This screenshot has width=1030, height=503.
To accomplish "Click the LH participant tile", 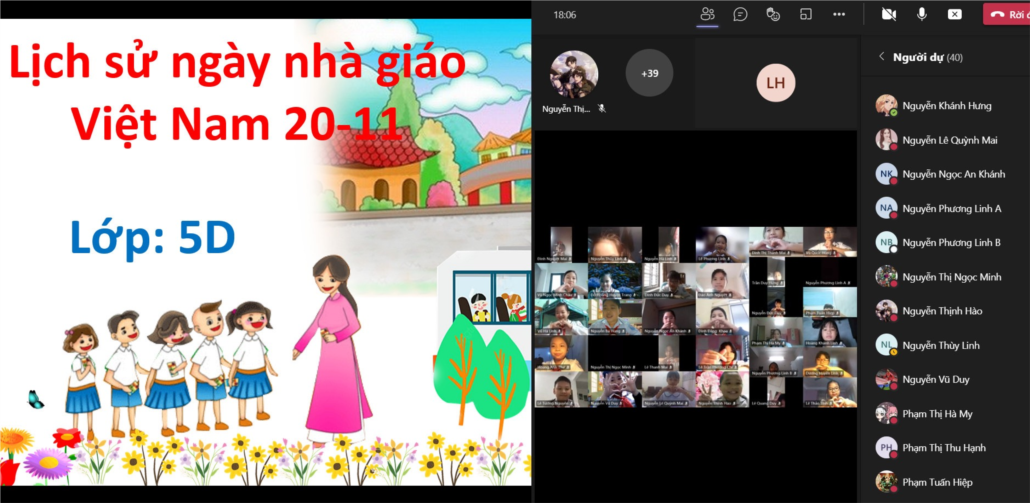I will tap(775, 83).
